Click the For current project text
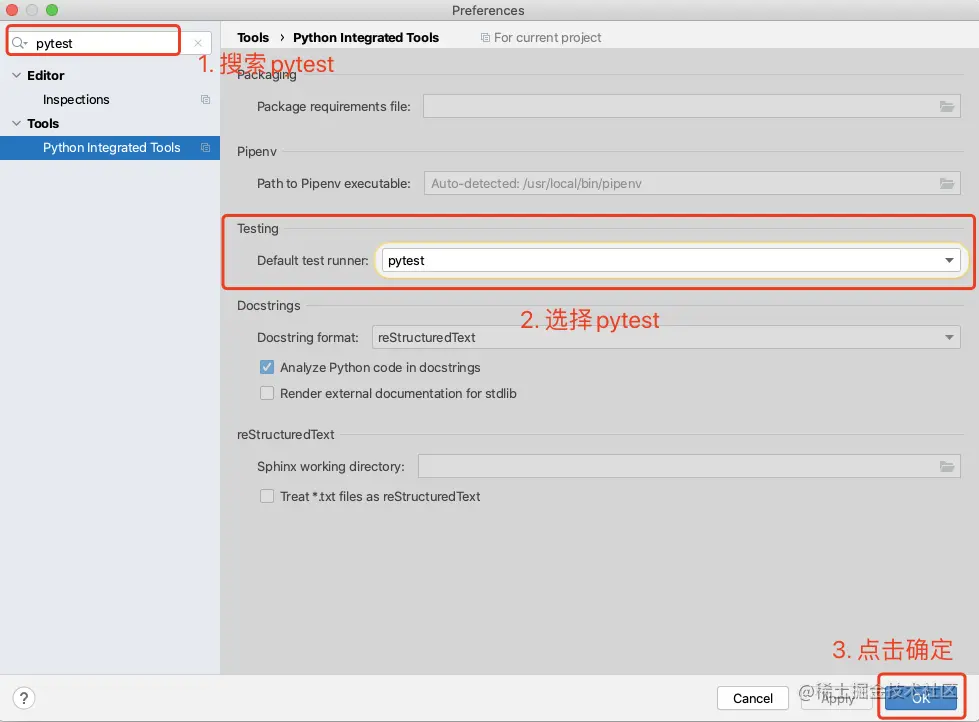 pyautogui.click(x=548, y=37)
